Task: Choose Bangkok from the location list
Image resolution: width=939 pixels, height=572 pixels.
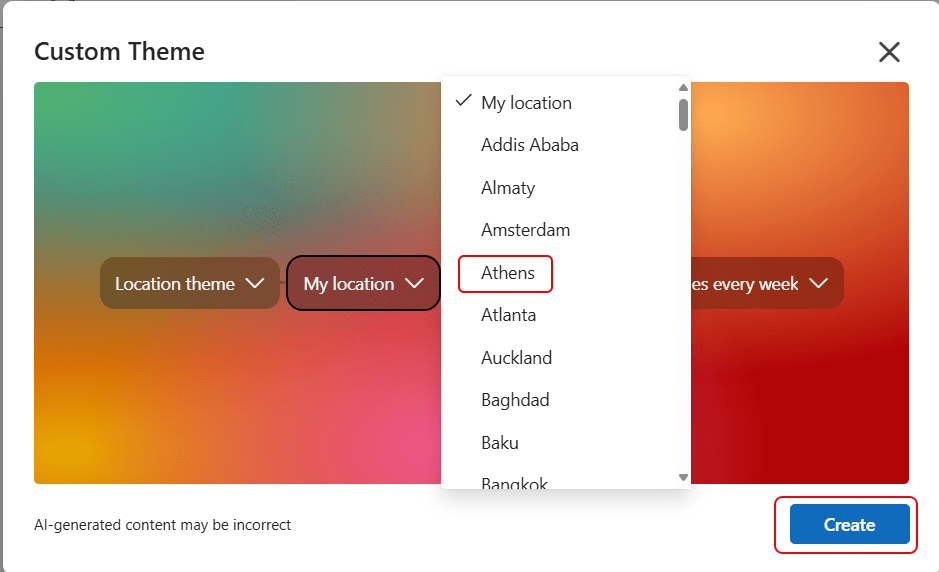Action: tap(514, 482)
